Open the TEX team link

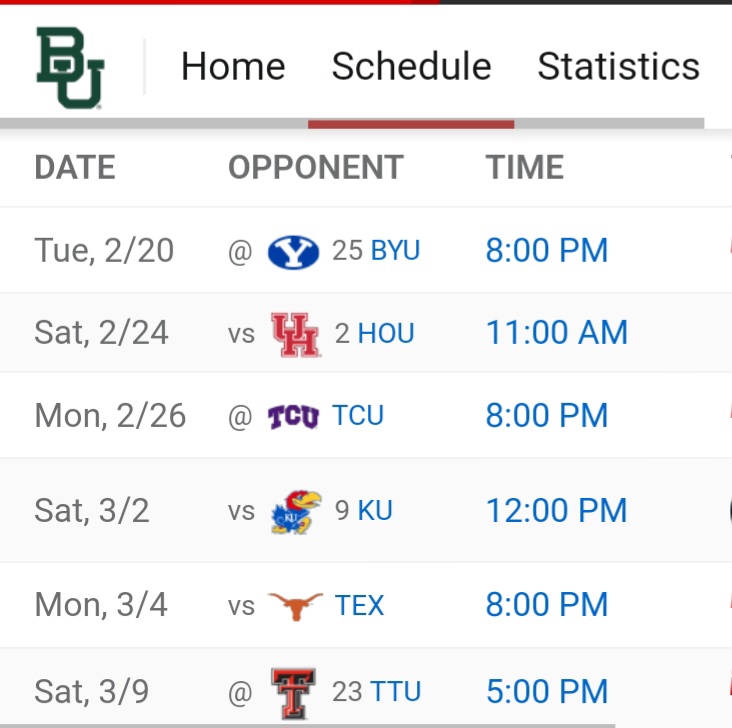(x=359, y=605)
